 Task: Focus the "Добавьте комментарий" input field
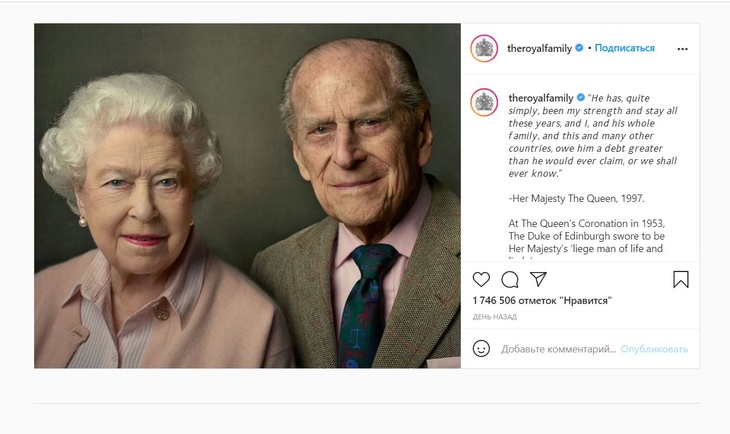tap(557, 349)
